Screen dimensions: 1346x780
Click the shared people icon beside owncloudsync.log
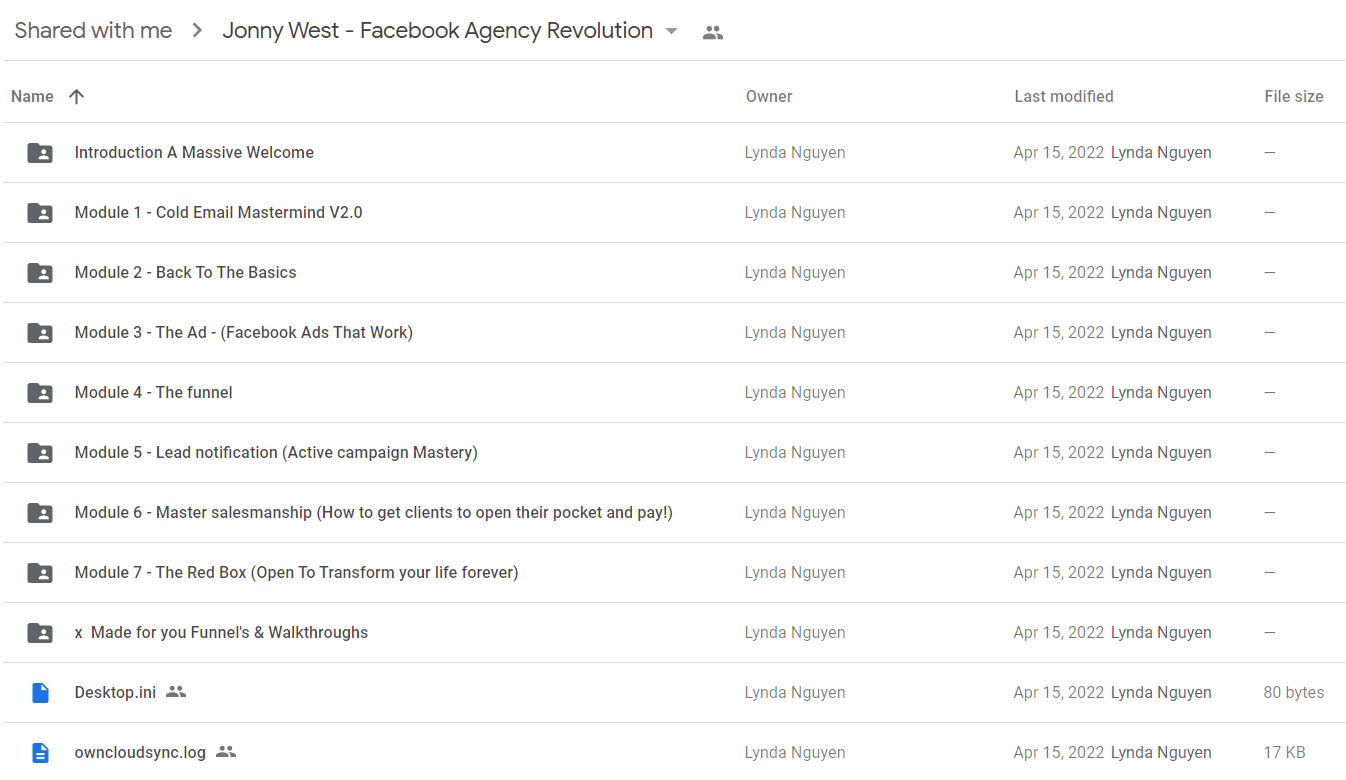point(226,752)
